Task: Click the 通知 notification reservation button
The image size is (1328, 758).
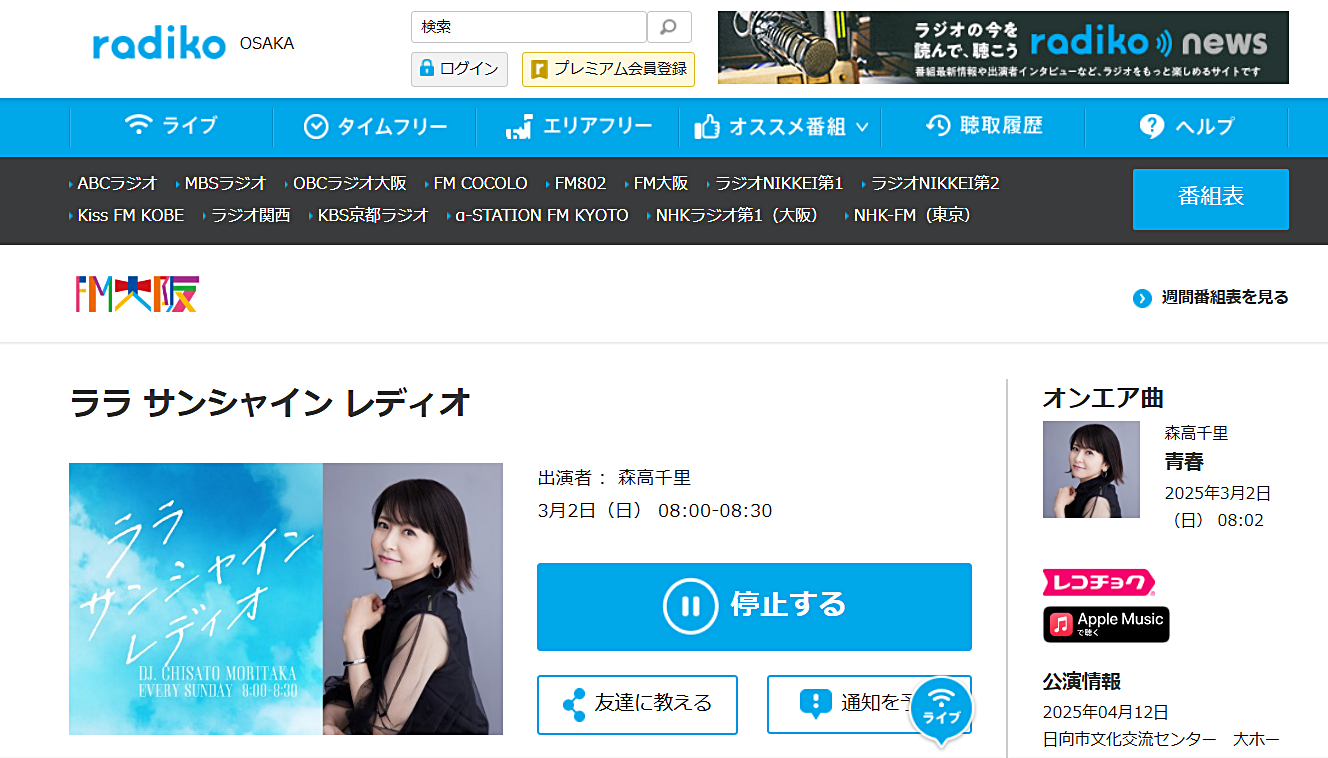Action: [x=869, y=704]
